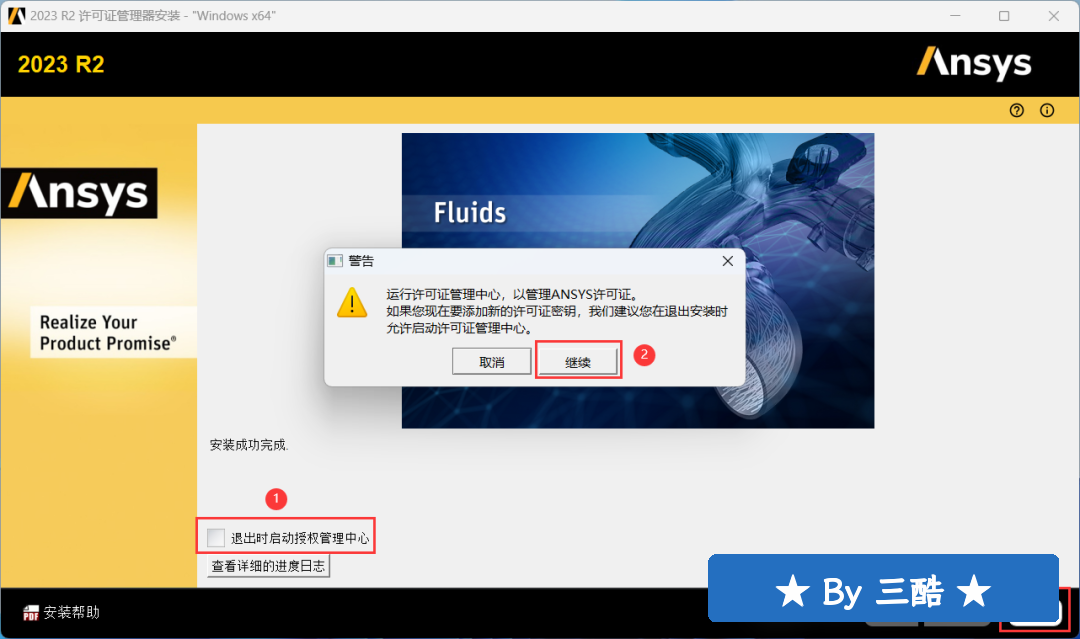The image size is (1080, 639).
Task: Click 取消 in the warning dialog
Action: coord(492,362)
